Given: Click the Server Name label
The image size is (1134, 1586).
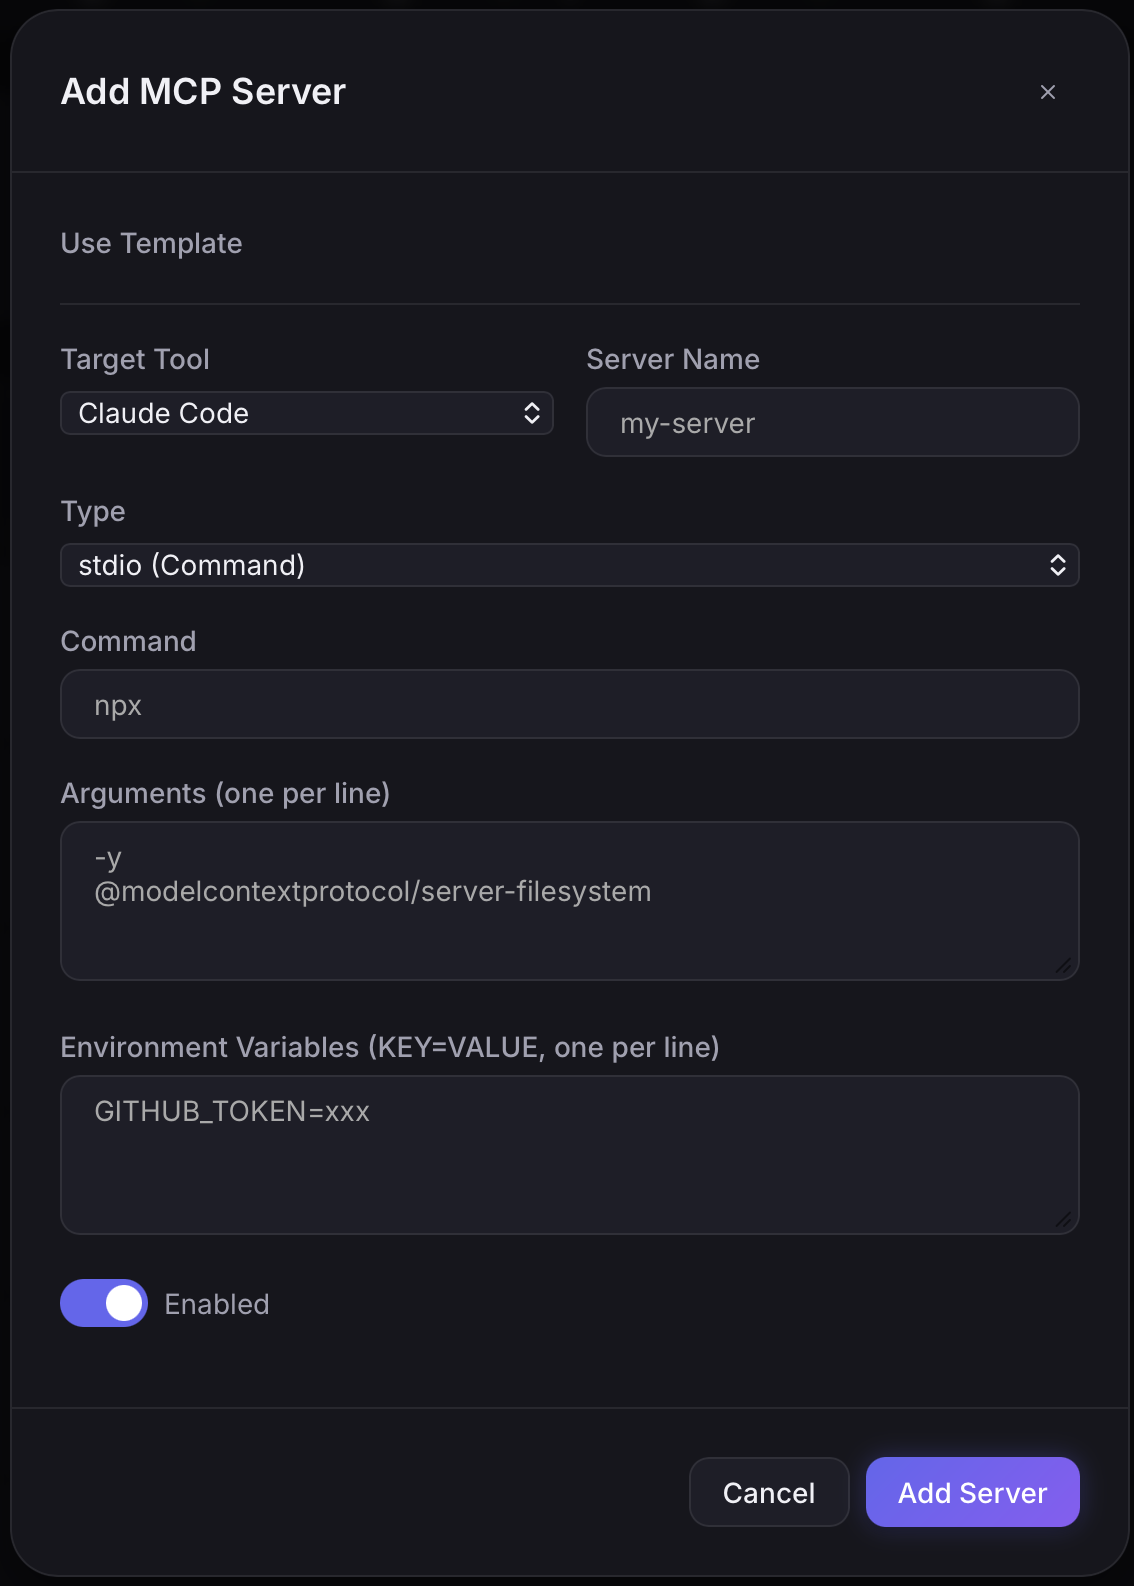Looking at the screenshot, I should (673, 359).
